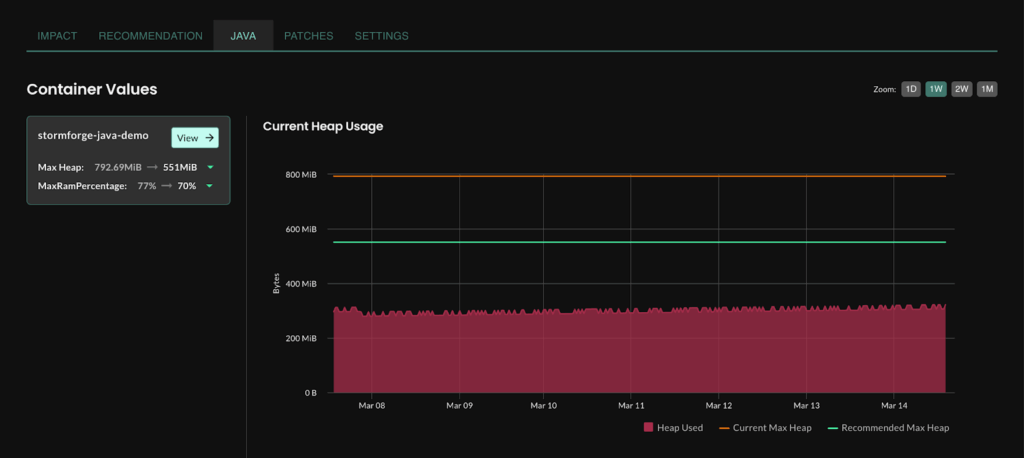Expand the MaxRamPercentage dropdown arrow
The height and width of the screenshot is (458, 1024).
pos(209,186)
